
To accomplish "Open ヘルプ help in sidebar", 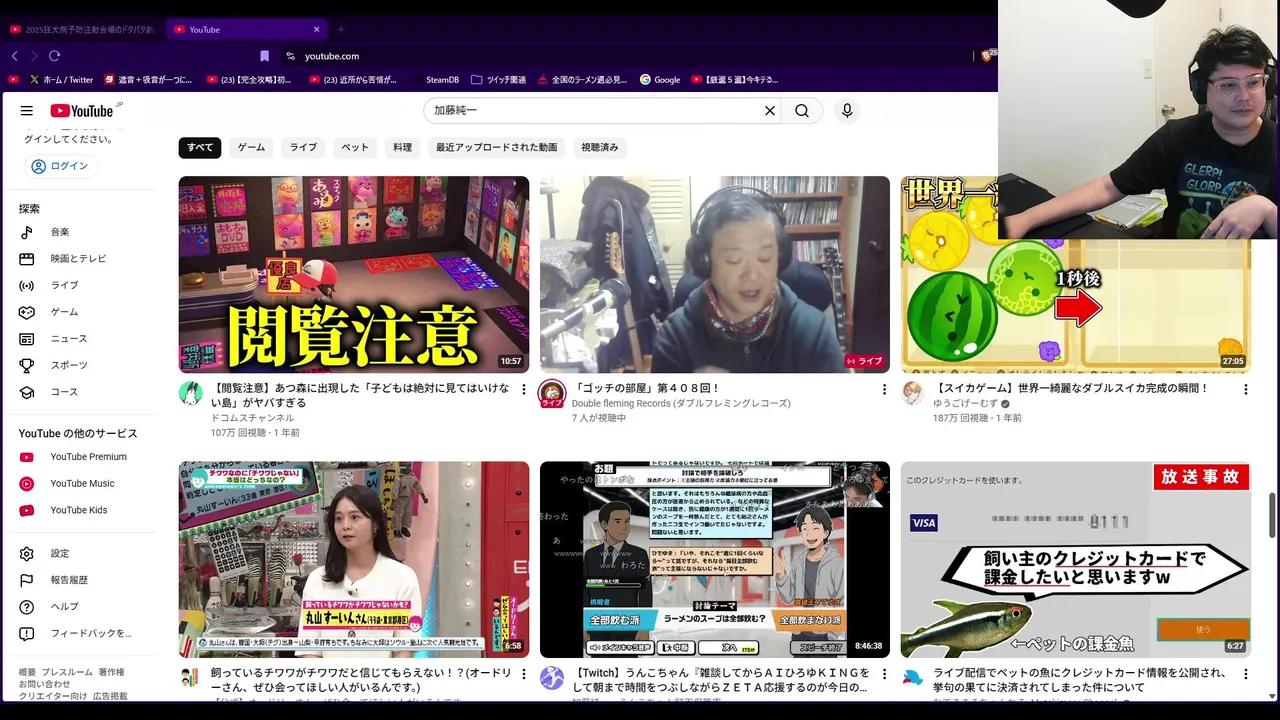I will (x=80, y=607).
